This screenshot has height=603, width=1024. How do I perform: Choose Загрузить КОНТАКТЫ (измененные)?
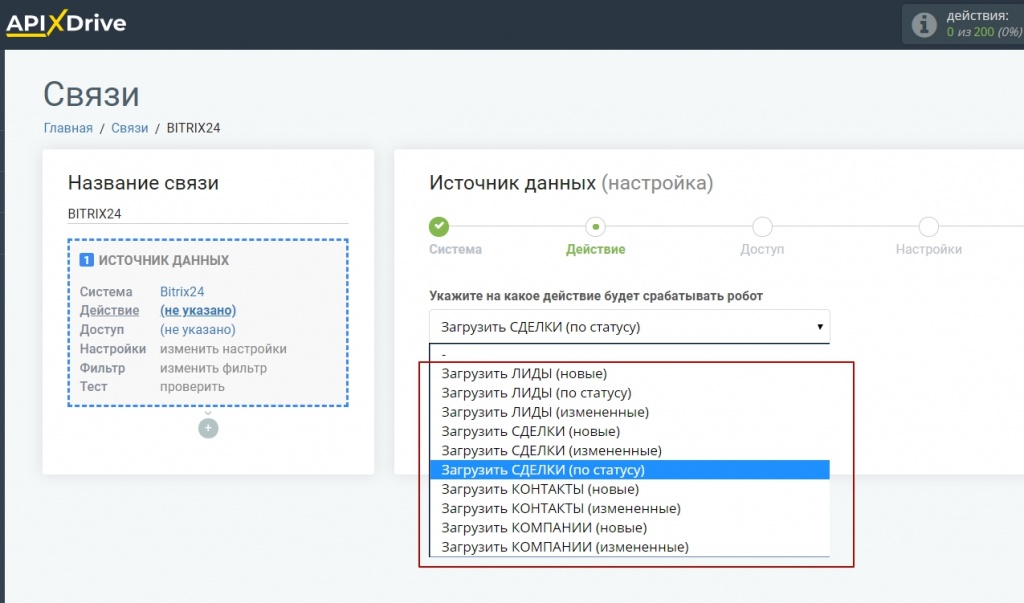[630, 508]
